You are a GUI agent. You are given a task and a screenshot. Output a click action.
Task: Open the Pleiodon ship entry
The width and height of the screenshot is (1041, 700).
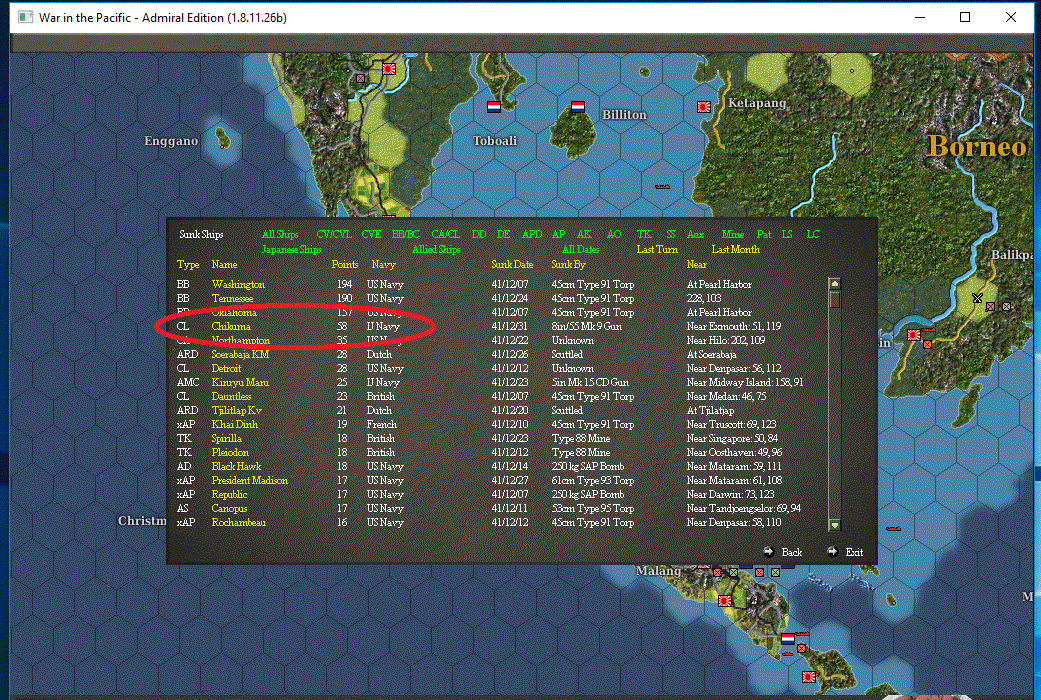pyautogui.click(x=230, y=452)
